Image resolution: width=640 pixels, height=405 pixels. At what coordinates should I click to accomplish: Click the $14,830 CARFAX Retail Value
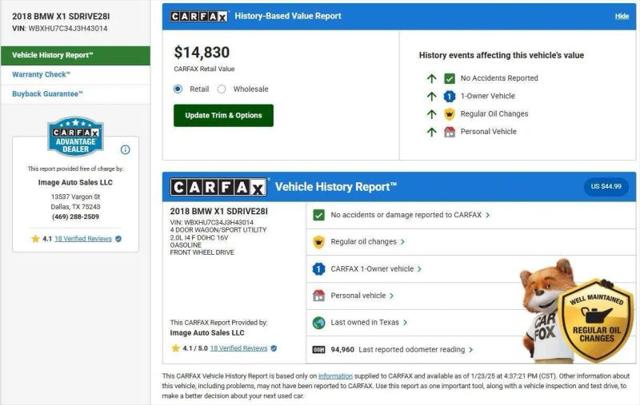pyautogui.click(x=202, y=53)
